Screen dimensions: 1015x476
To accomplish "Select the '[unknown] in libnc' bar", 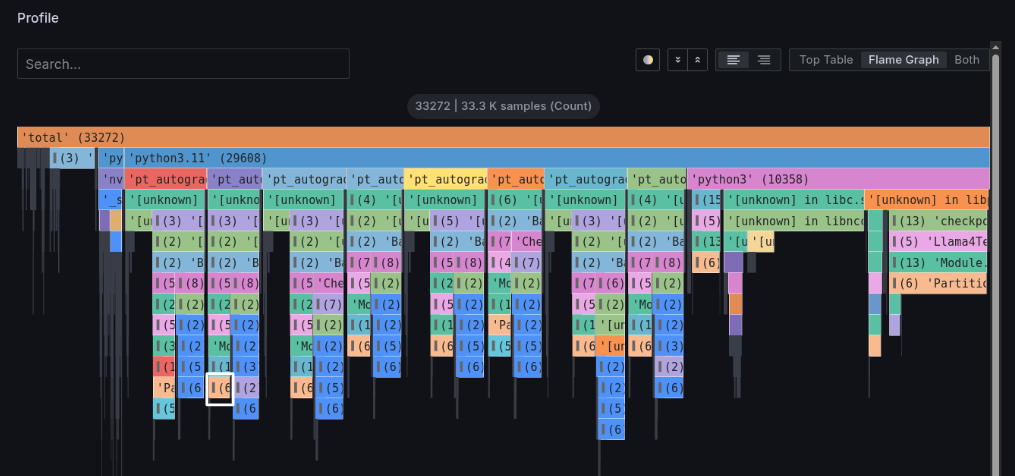I will [x=794, y=220].
